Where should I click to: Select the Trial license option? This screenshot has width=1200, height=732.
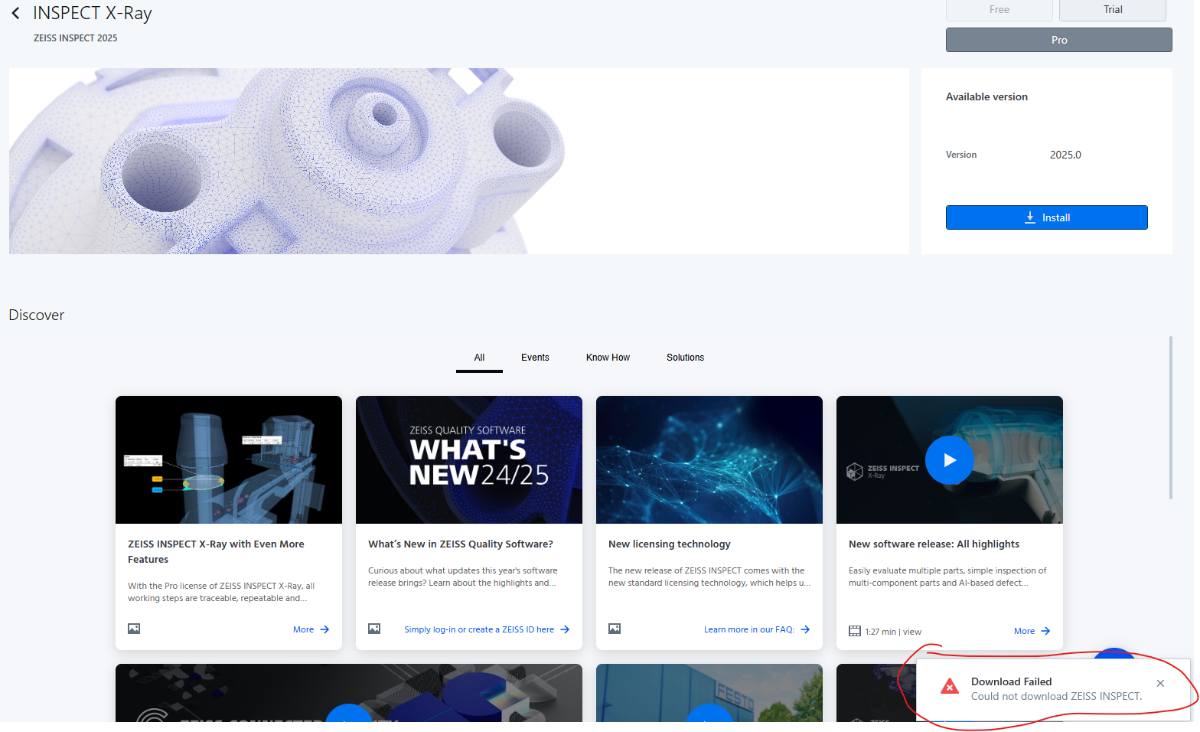(x=1113, y=10)
